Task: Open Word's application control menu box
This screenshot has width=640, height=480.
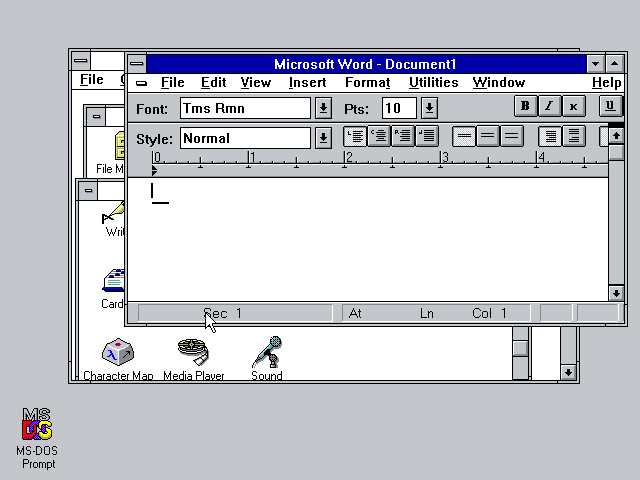Action: (137, 64)
